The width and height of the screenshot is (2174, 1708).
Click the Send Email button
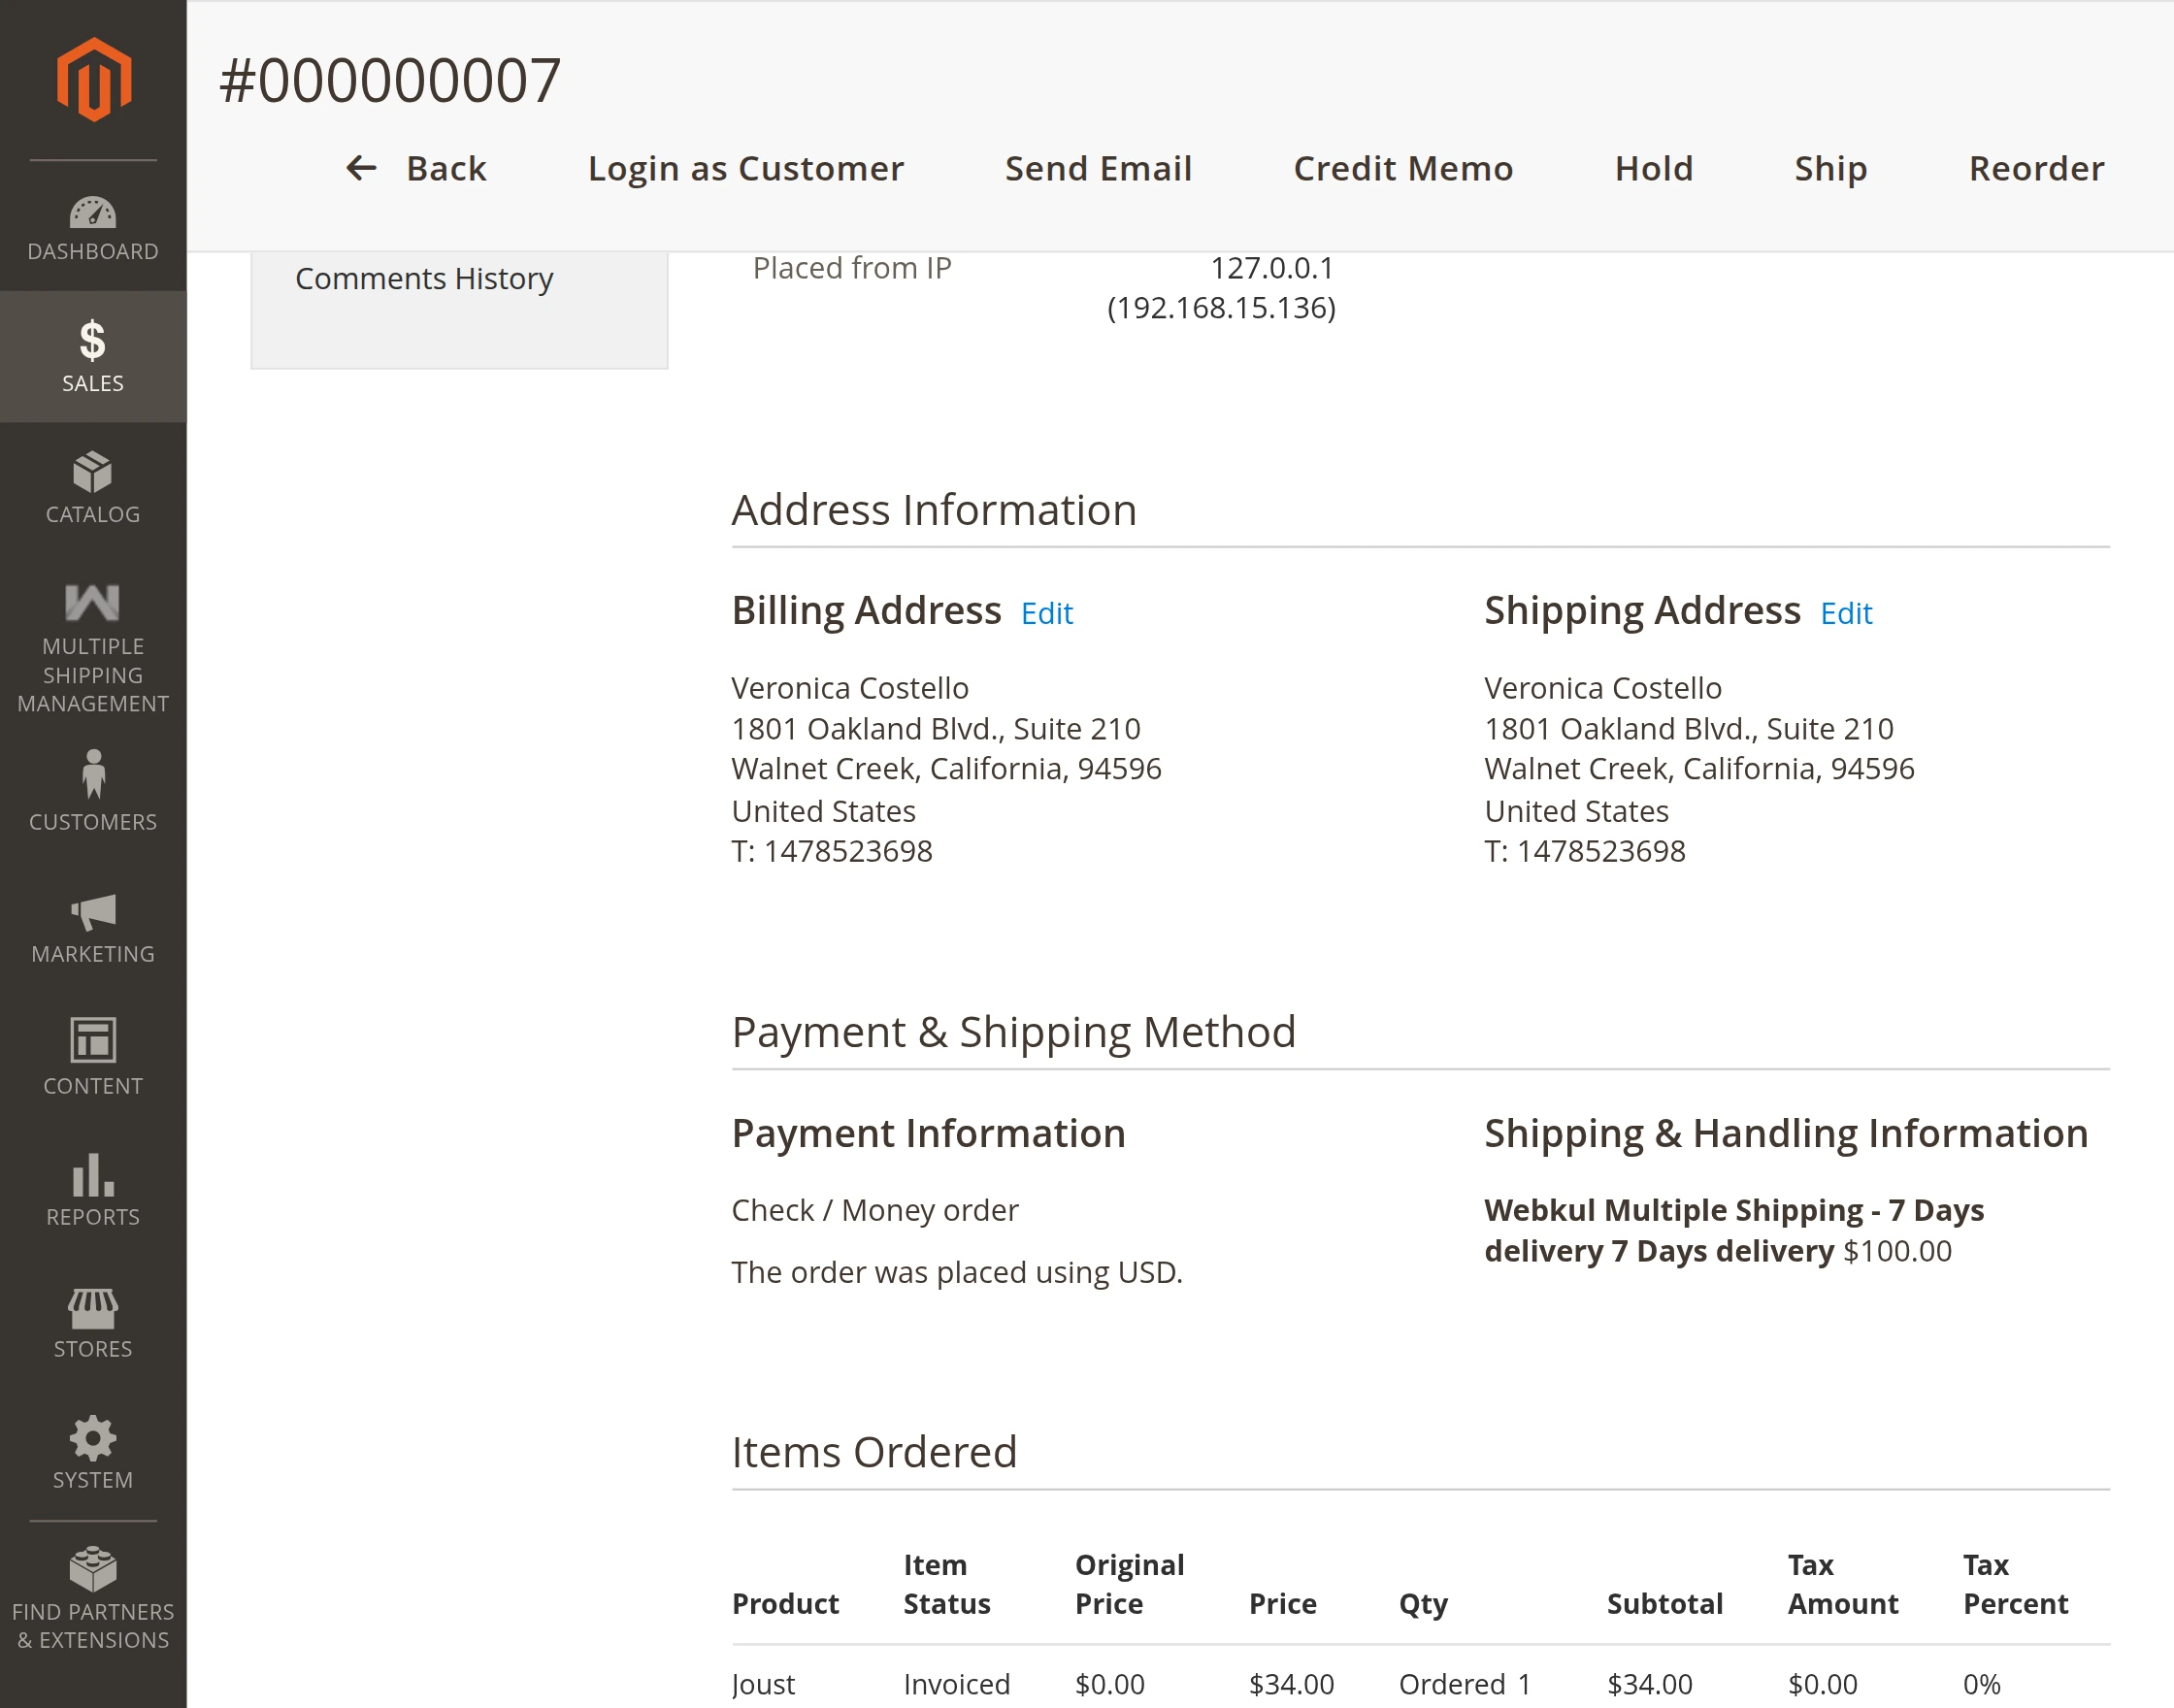[1098, 169]
